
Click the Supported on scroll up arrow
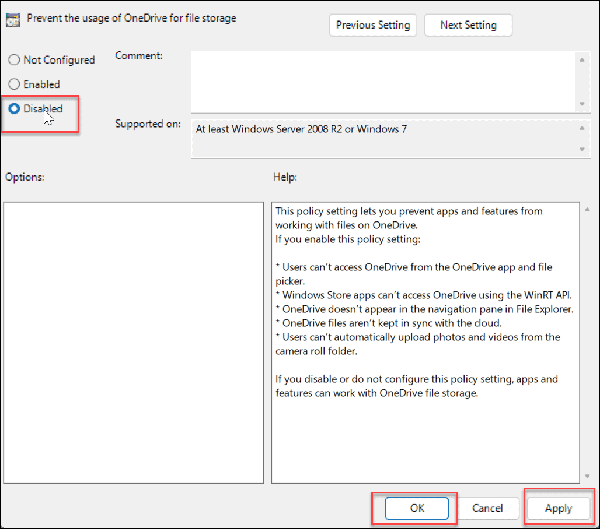(582, 128)
